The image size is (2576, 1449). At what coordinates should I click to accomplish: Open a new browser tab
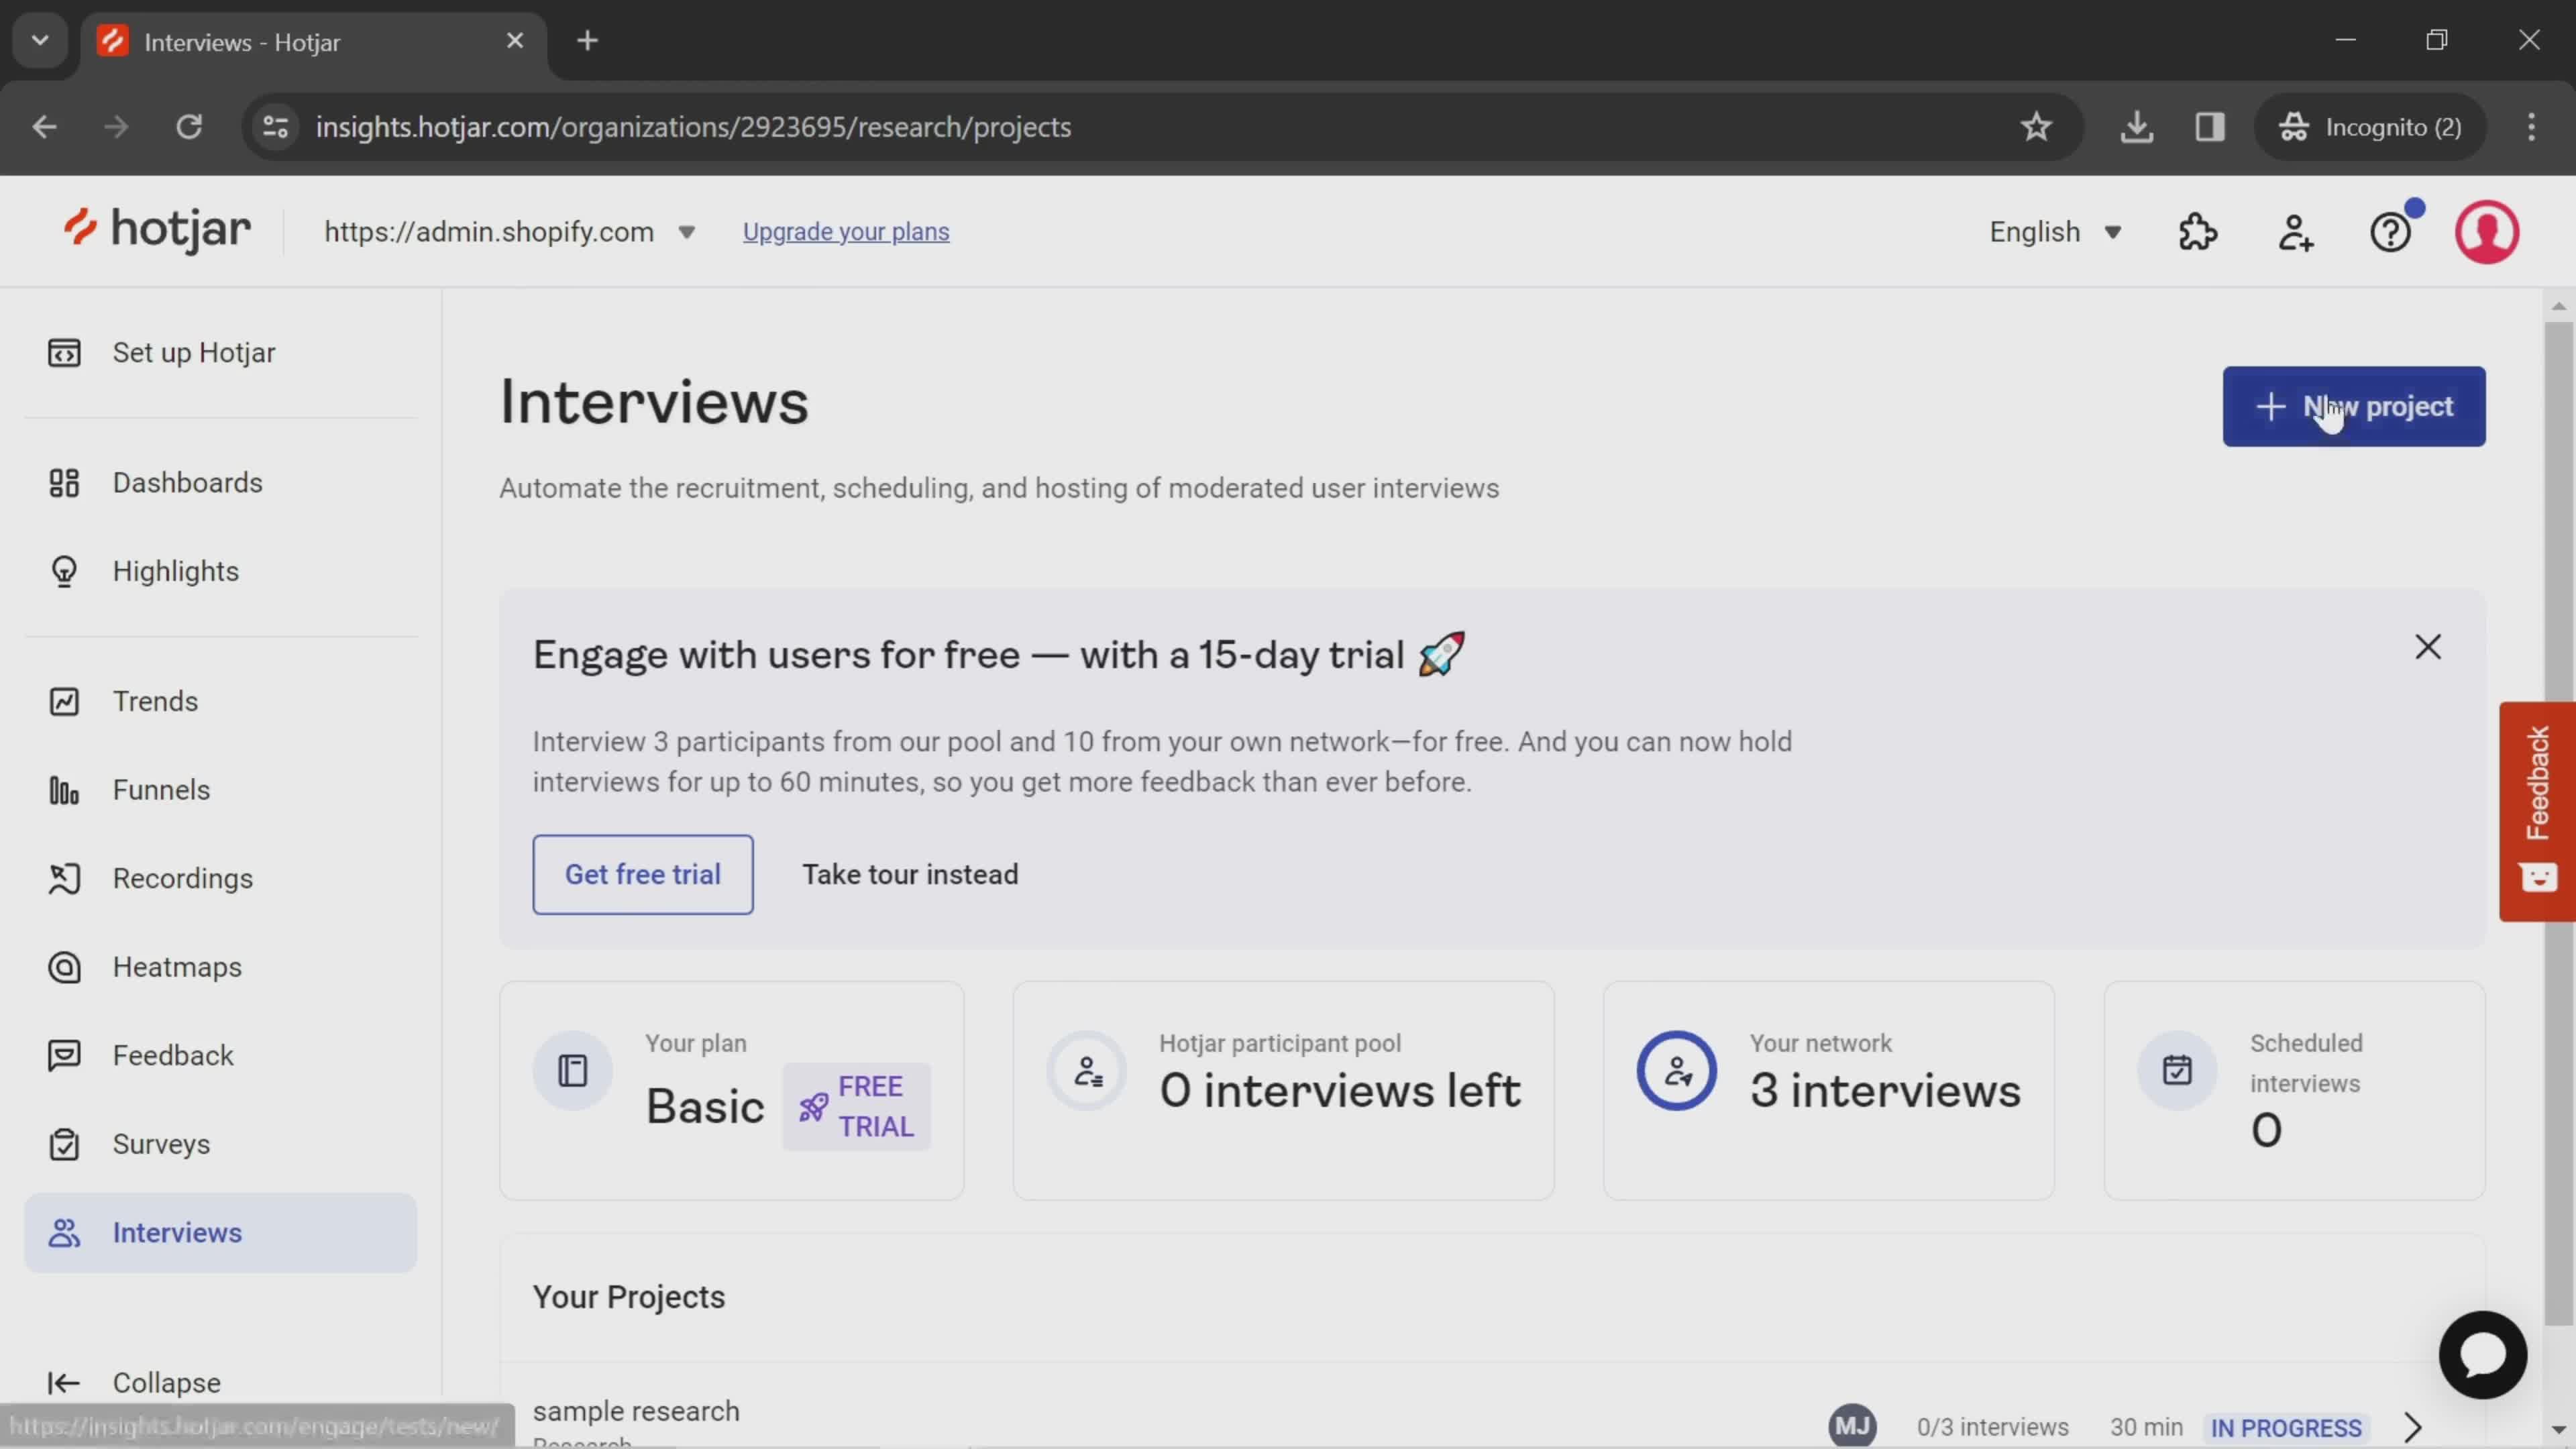[588, 41]
